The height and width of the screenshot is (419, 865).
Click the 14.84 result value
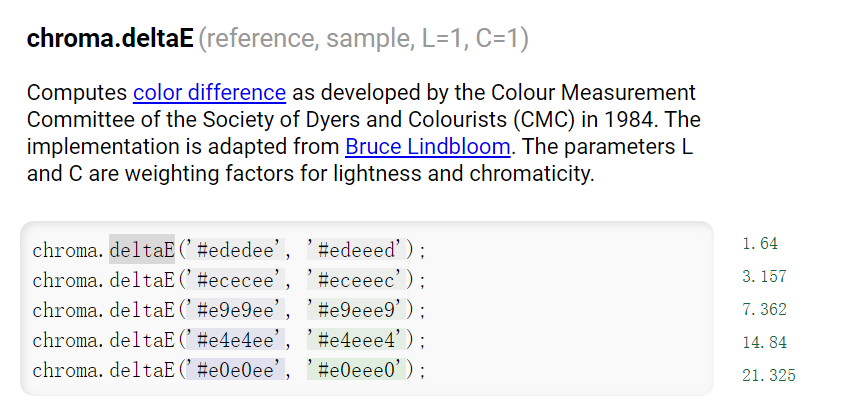pyautogui.click(x=765, y=342)
